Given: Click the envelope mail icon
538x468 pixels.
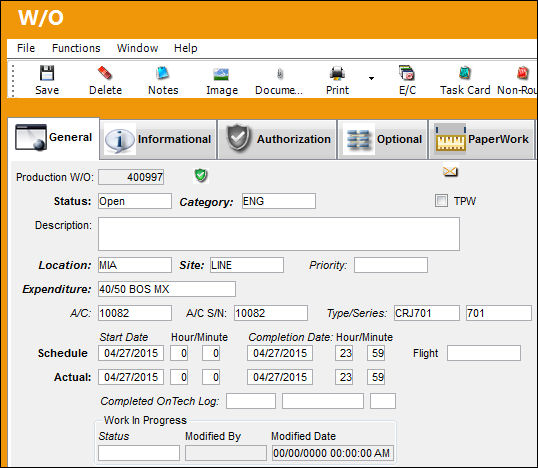Looking at the screenshot, I should coord(450,171).
